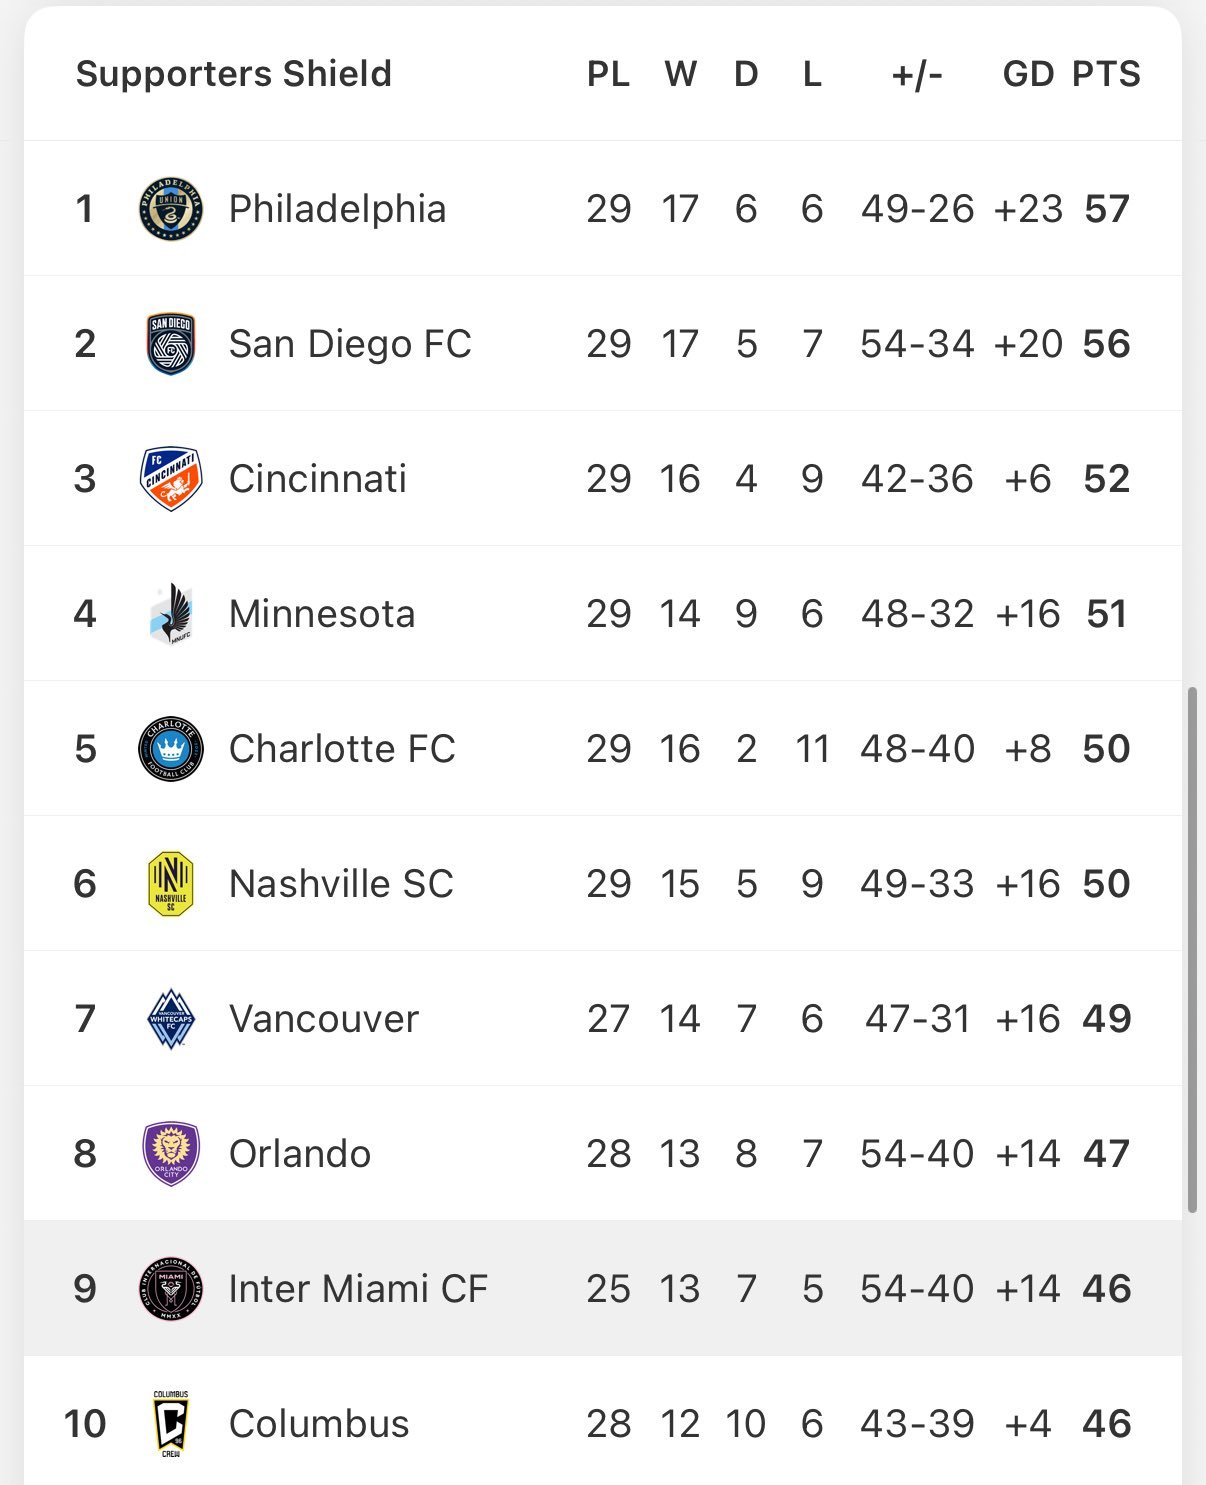
Task: Click the PTS column header
Action: (1106, 73)
